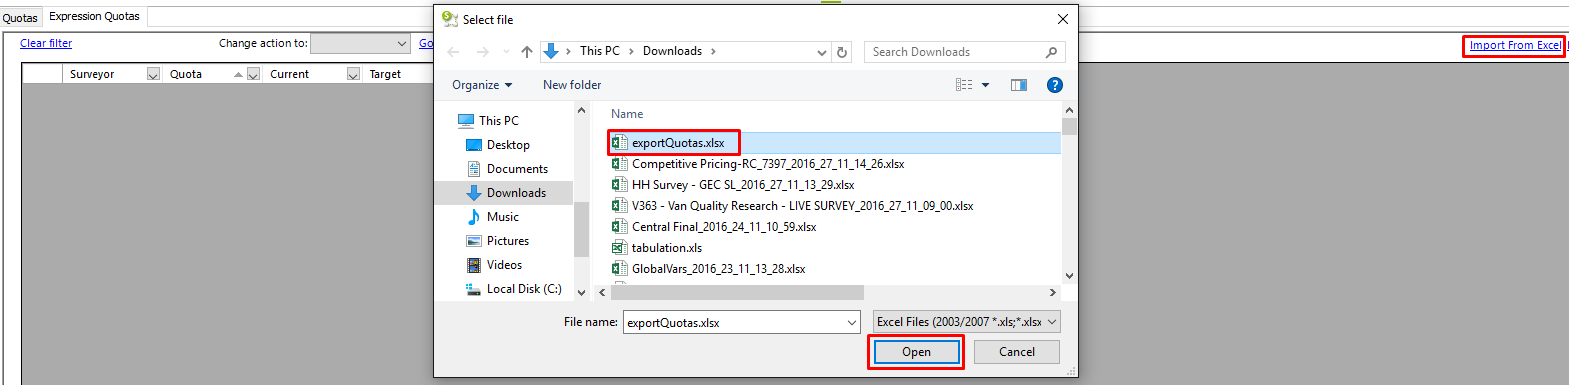
Task: Select Videos in navigation tree
Action: tap(504, 265)
